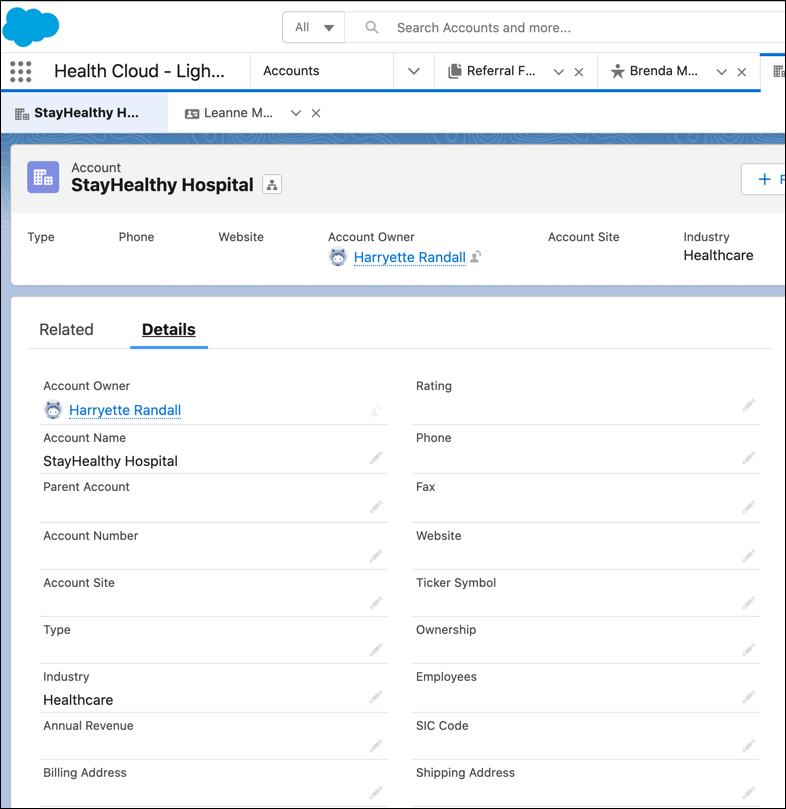Click change owner icon in Details Account Owner row
The image size is (786, 809).
point(376,411)
